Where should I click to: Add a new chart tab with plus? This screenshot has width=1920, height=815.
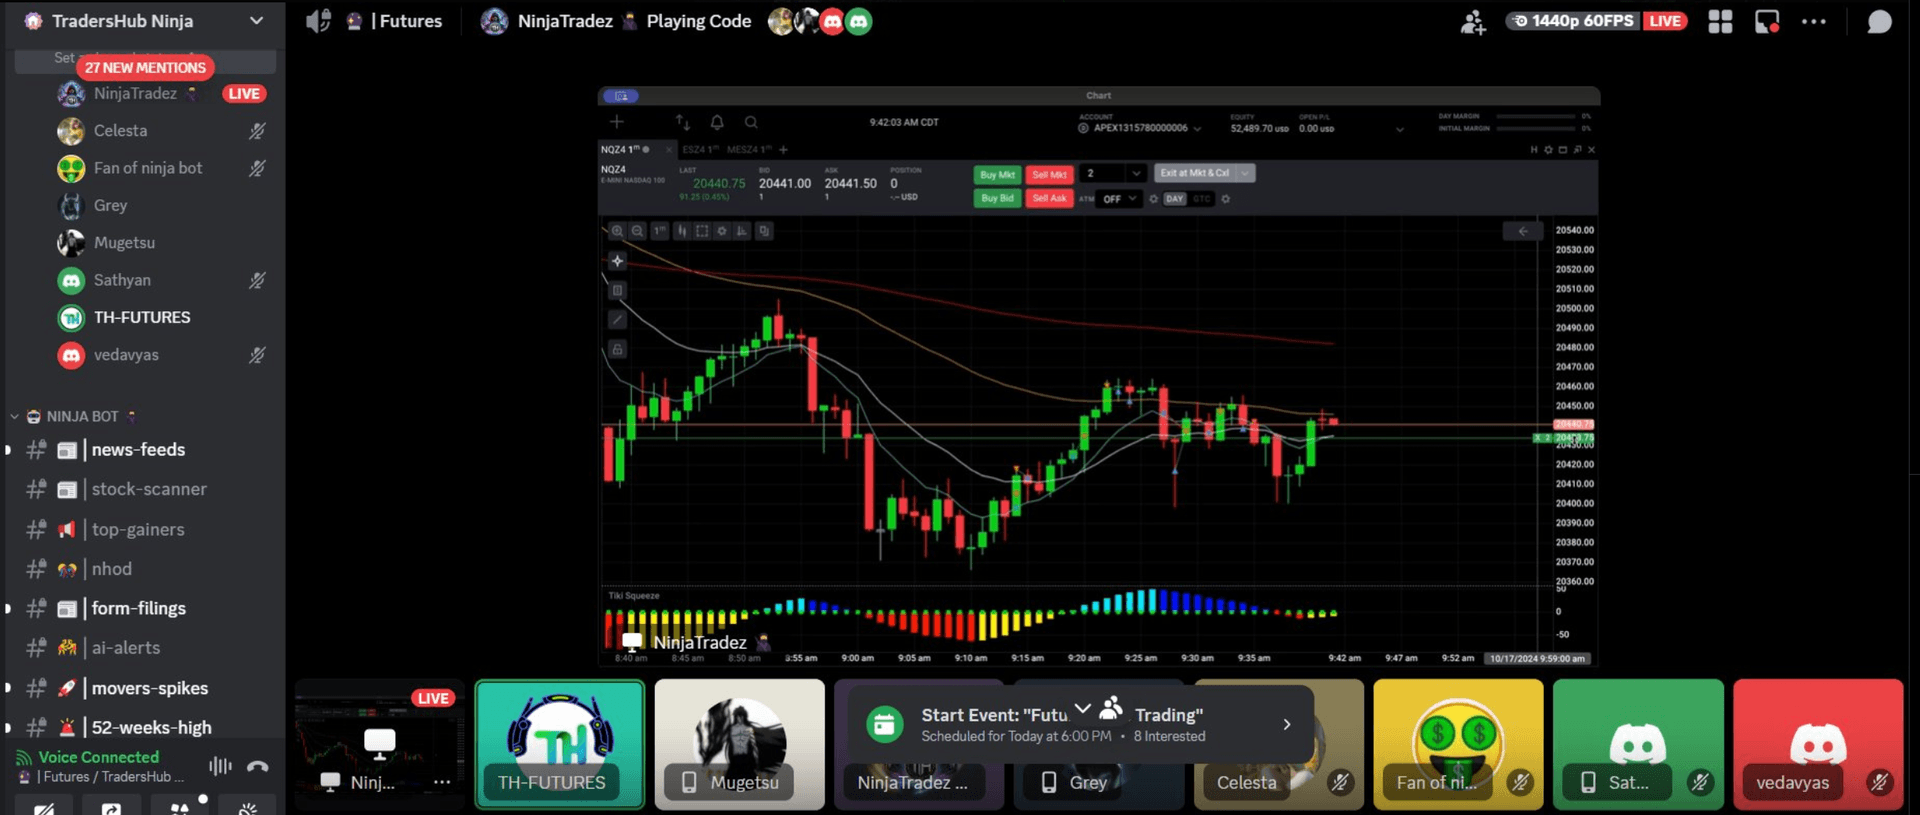point(783,150)
